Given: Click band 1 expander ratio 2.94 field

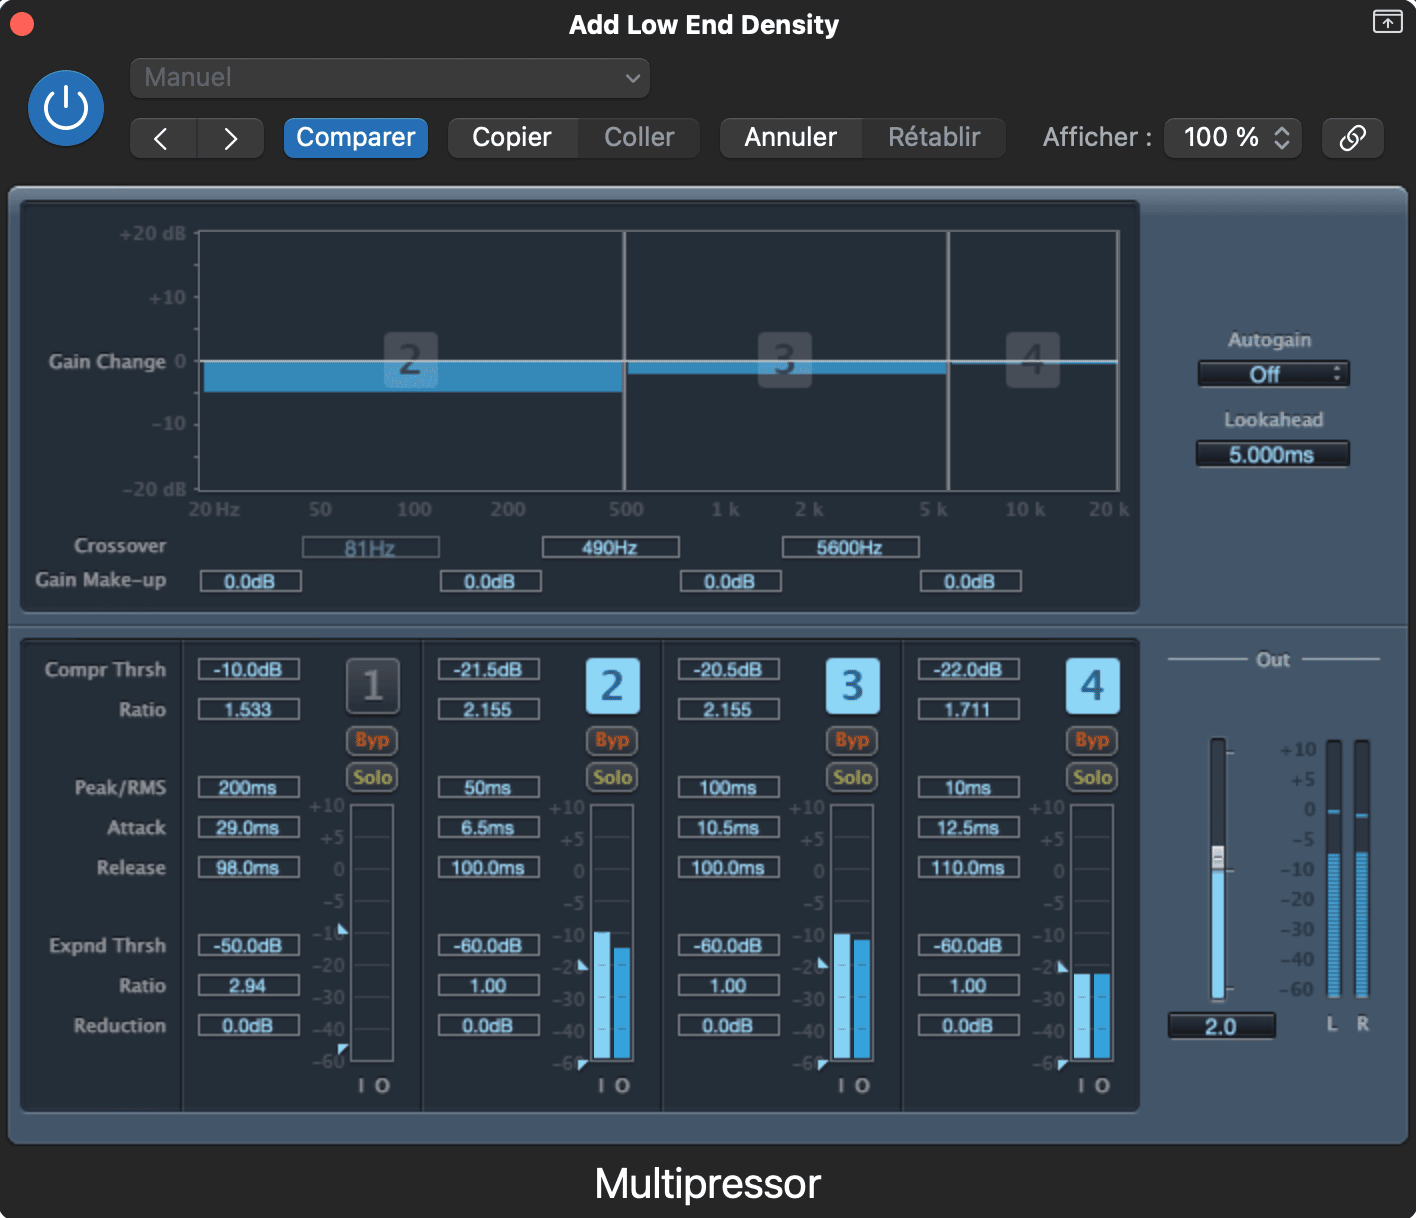Looking at the screenshot, I should [x=248, y=985].
